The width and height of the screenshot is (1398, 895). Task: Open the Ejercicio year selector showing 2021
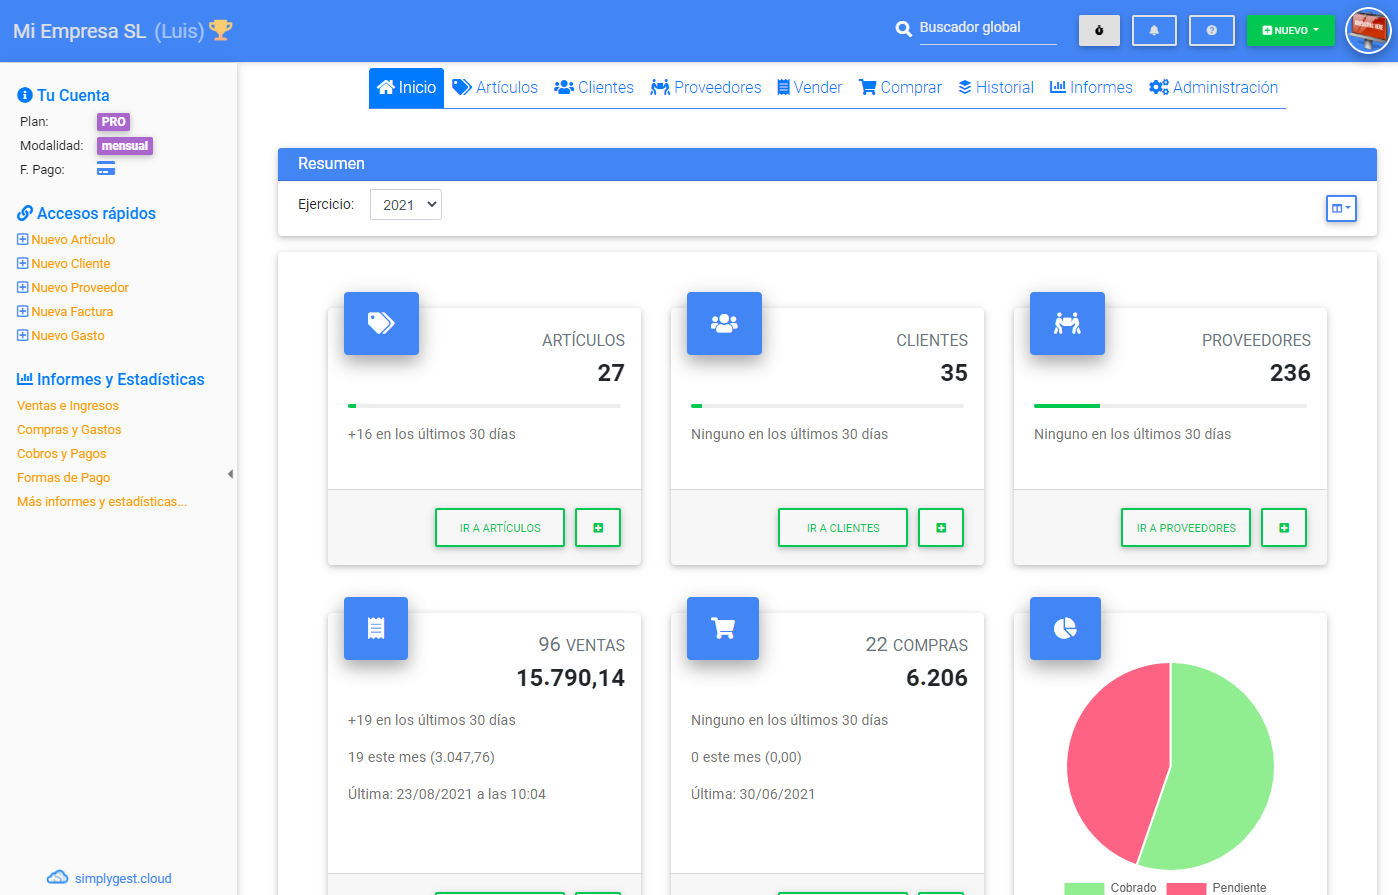405,204
